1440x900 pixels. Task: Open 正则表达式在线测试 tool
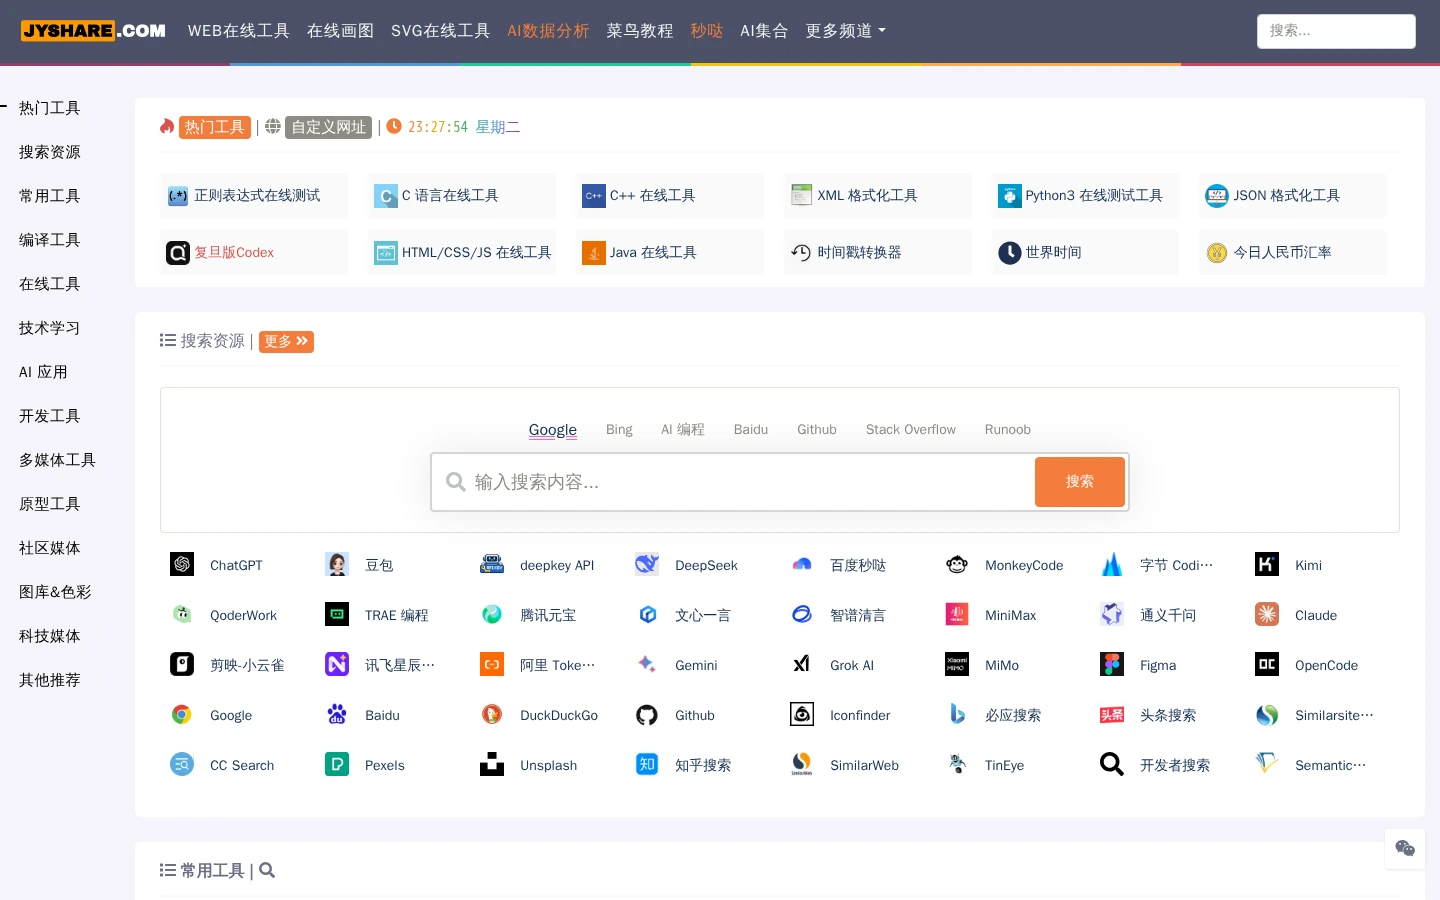[x=254, y=196]
